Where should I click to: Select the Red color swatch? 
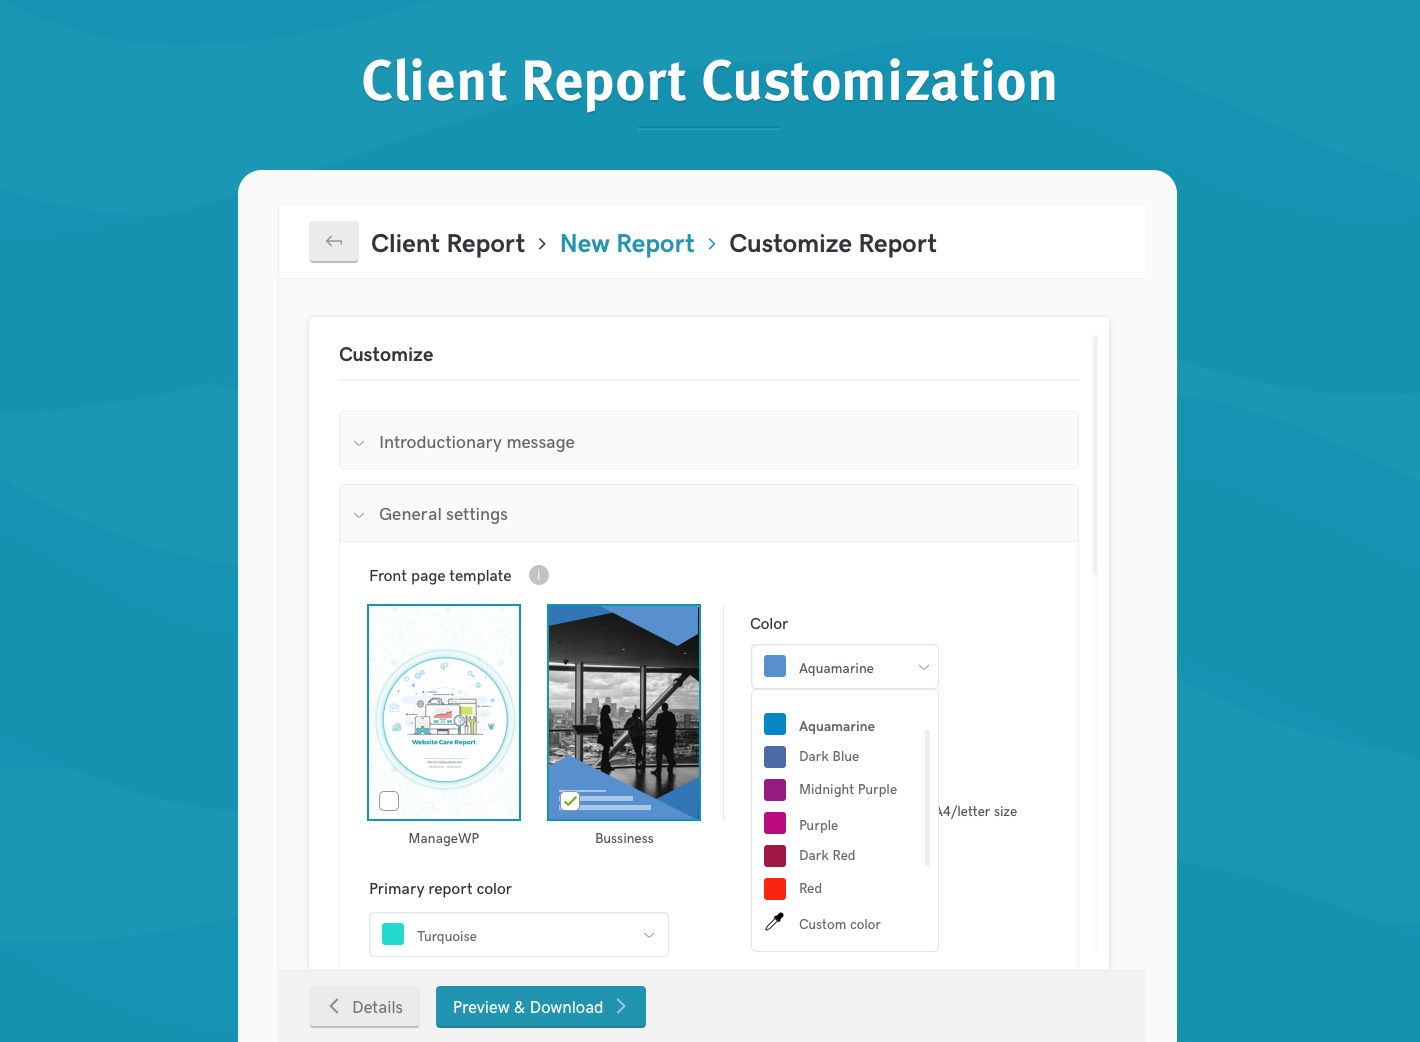pyautogui.click(x=775, y=888)
